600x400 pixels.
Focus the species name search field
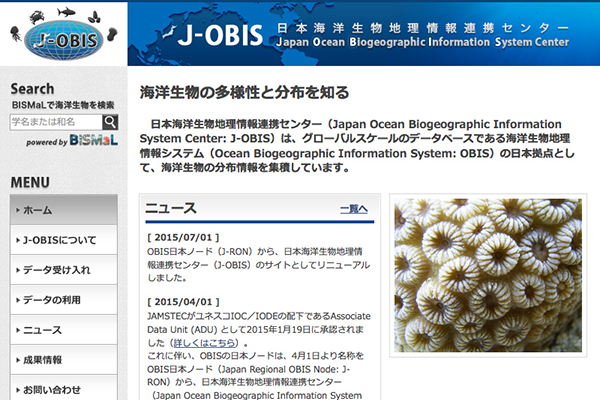(56, 122)
